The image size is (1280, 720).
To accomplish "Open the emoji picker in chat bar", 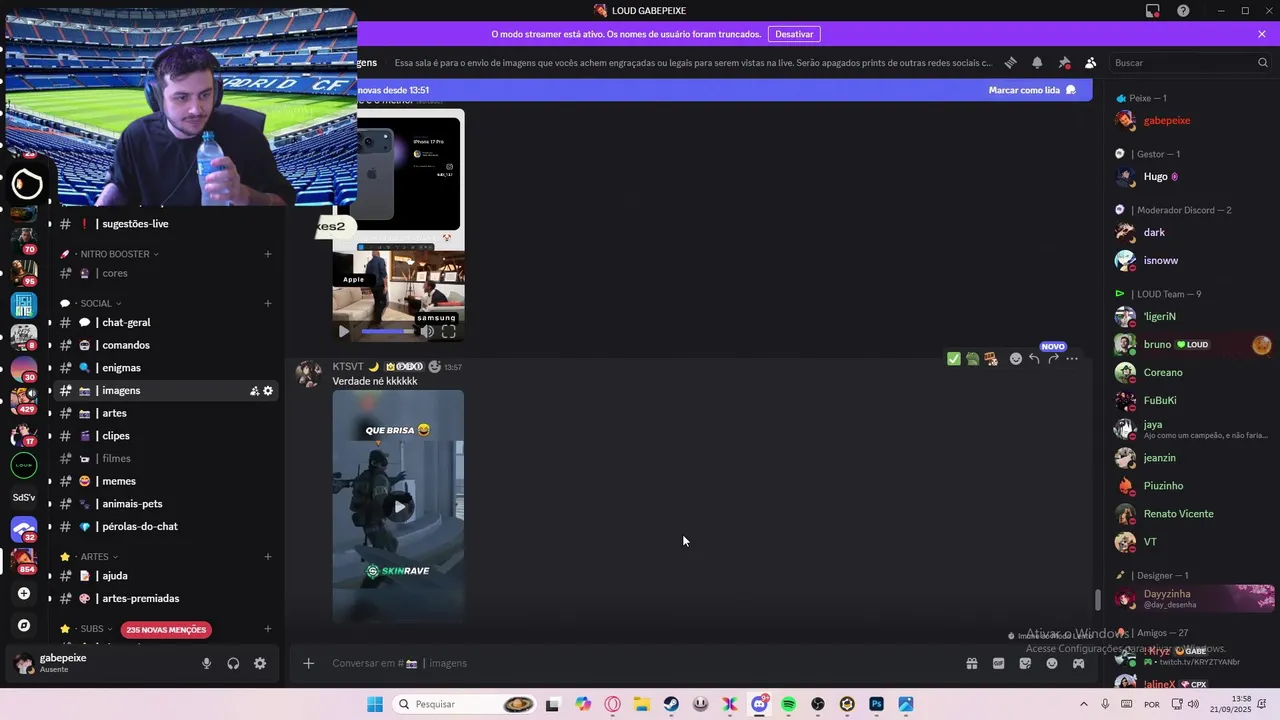I will (1052, 663).
